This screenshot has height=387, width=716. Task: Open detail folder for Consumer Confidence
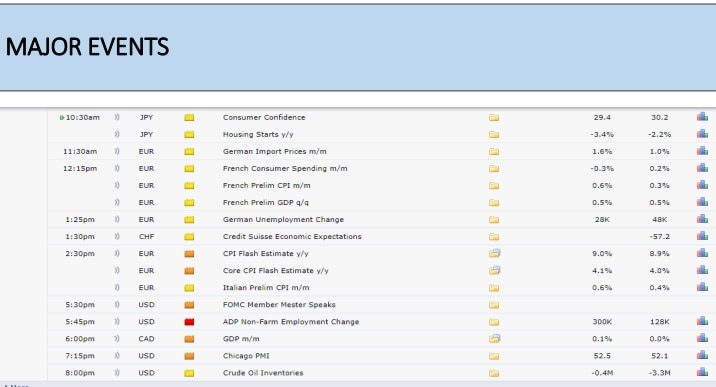(x=494, y=118)
